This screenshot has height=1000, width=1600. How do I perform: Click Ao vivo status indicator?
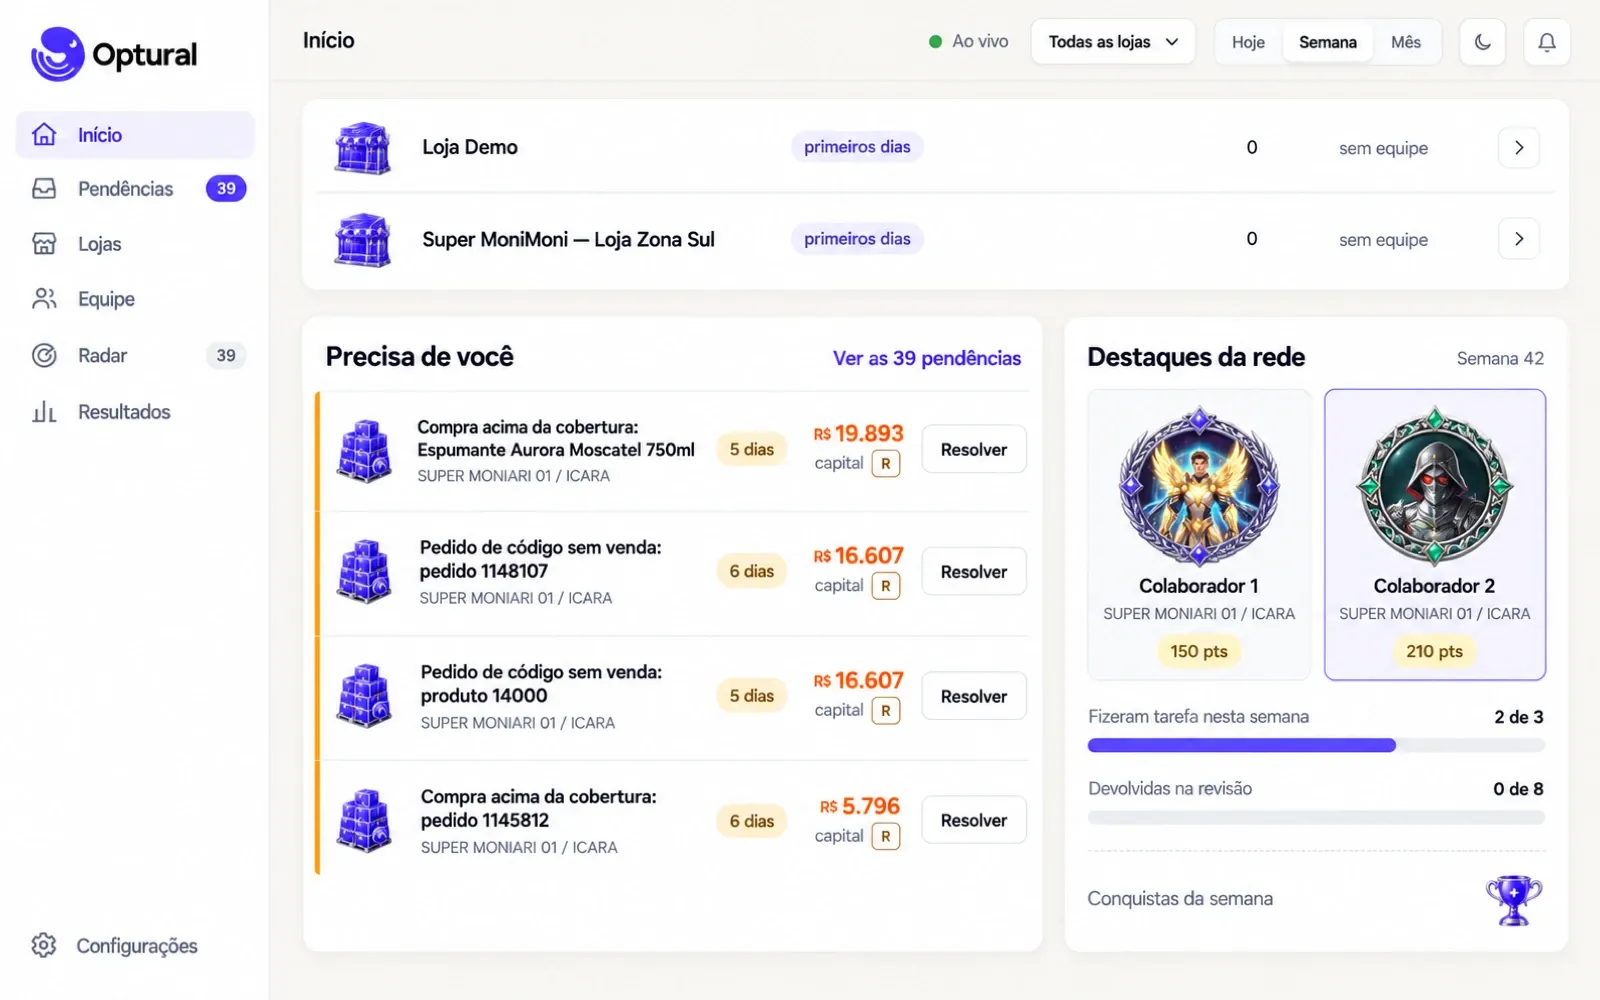tap(968, 41)
